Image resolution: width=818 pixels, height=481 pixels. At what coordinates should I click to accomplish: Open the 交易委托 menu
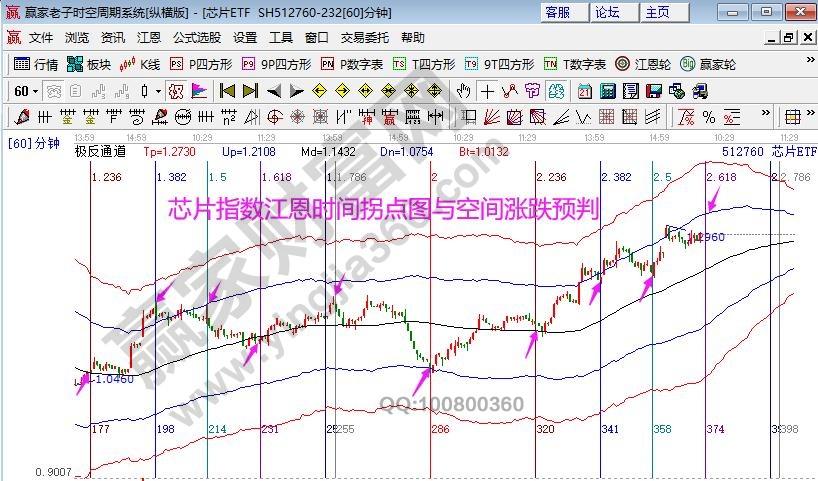click(x=366, y=37)
